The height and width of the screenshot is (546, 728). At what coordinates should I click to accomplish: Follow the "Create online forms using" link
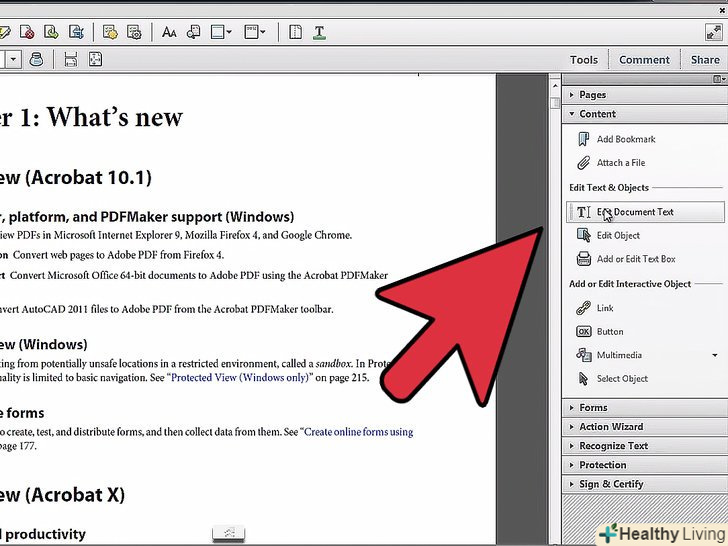[x=358, y=432]
